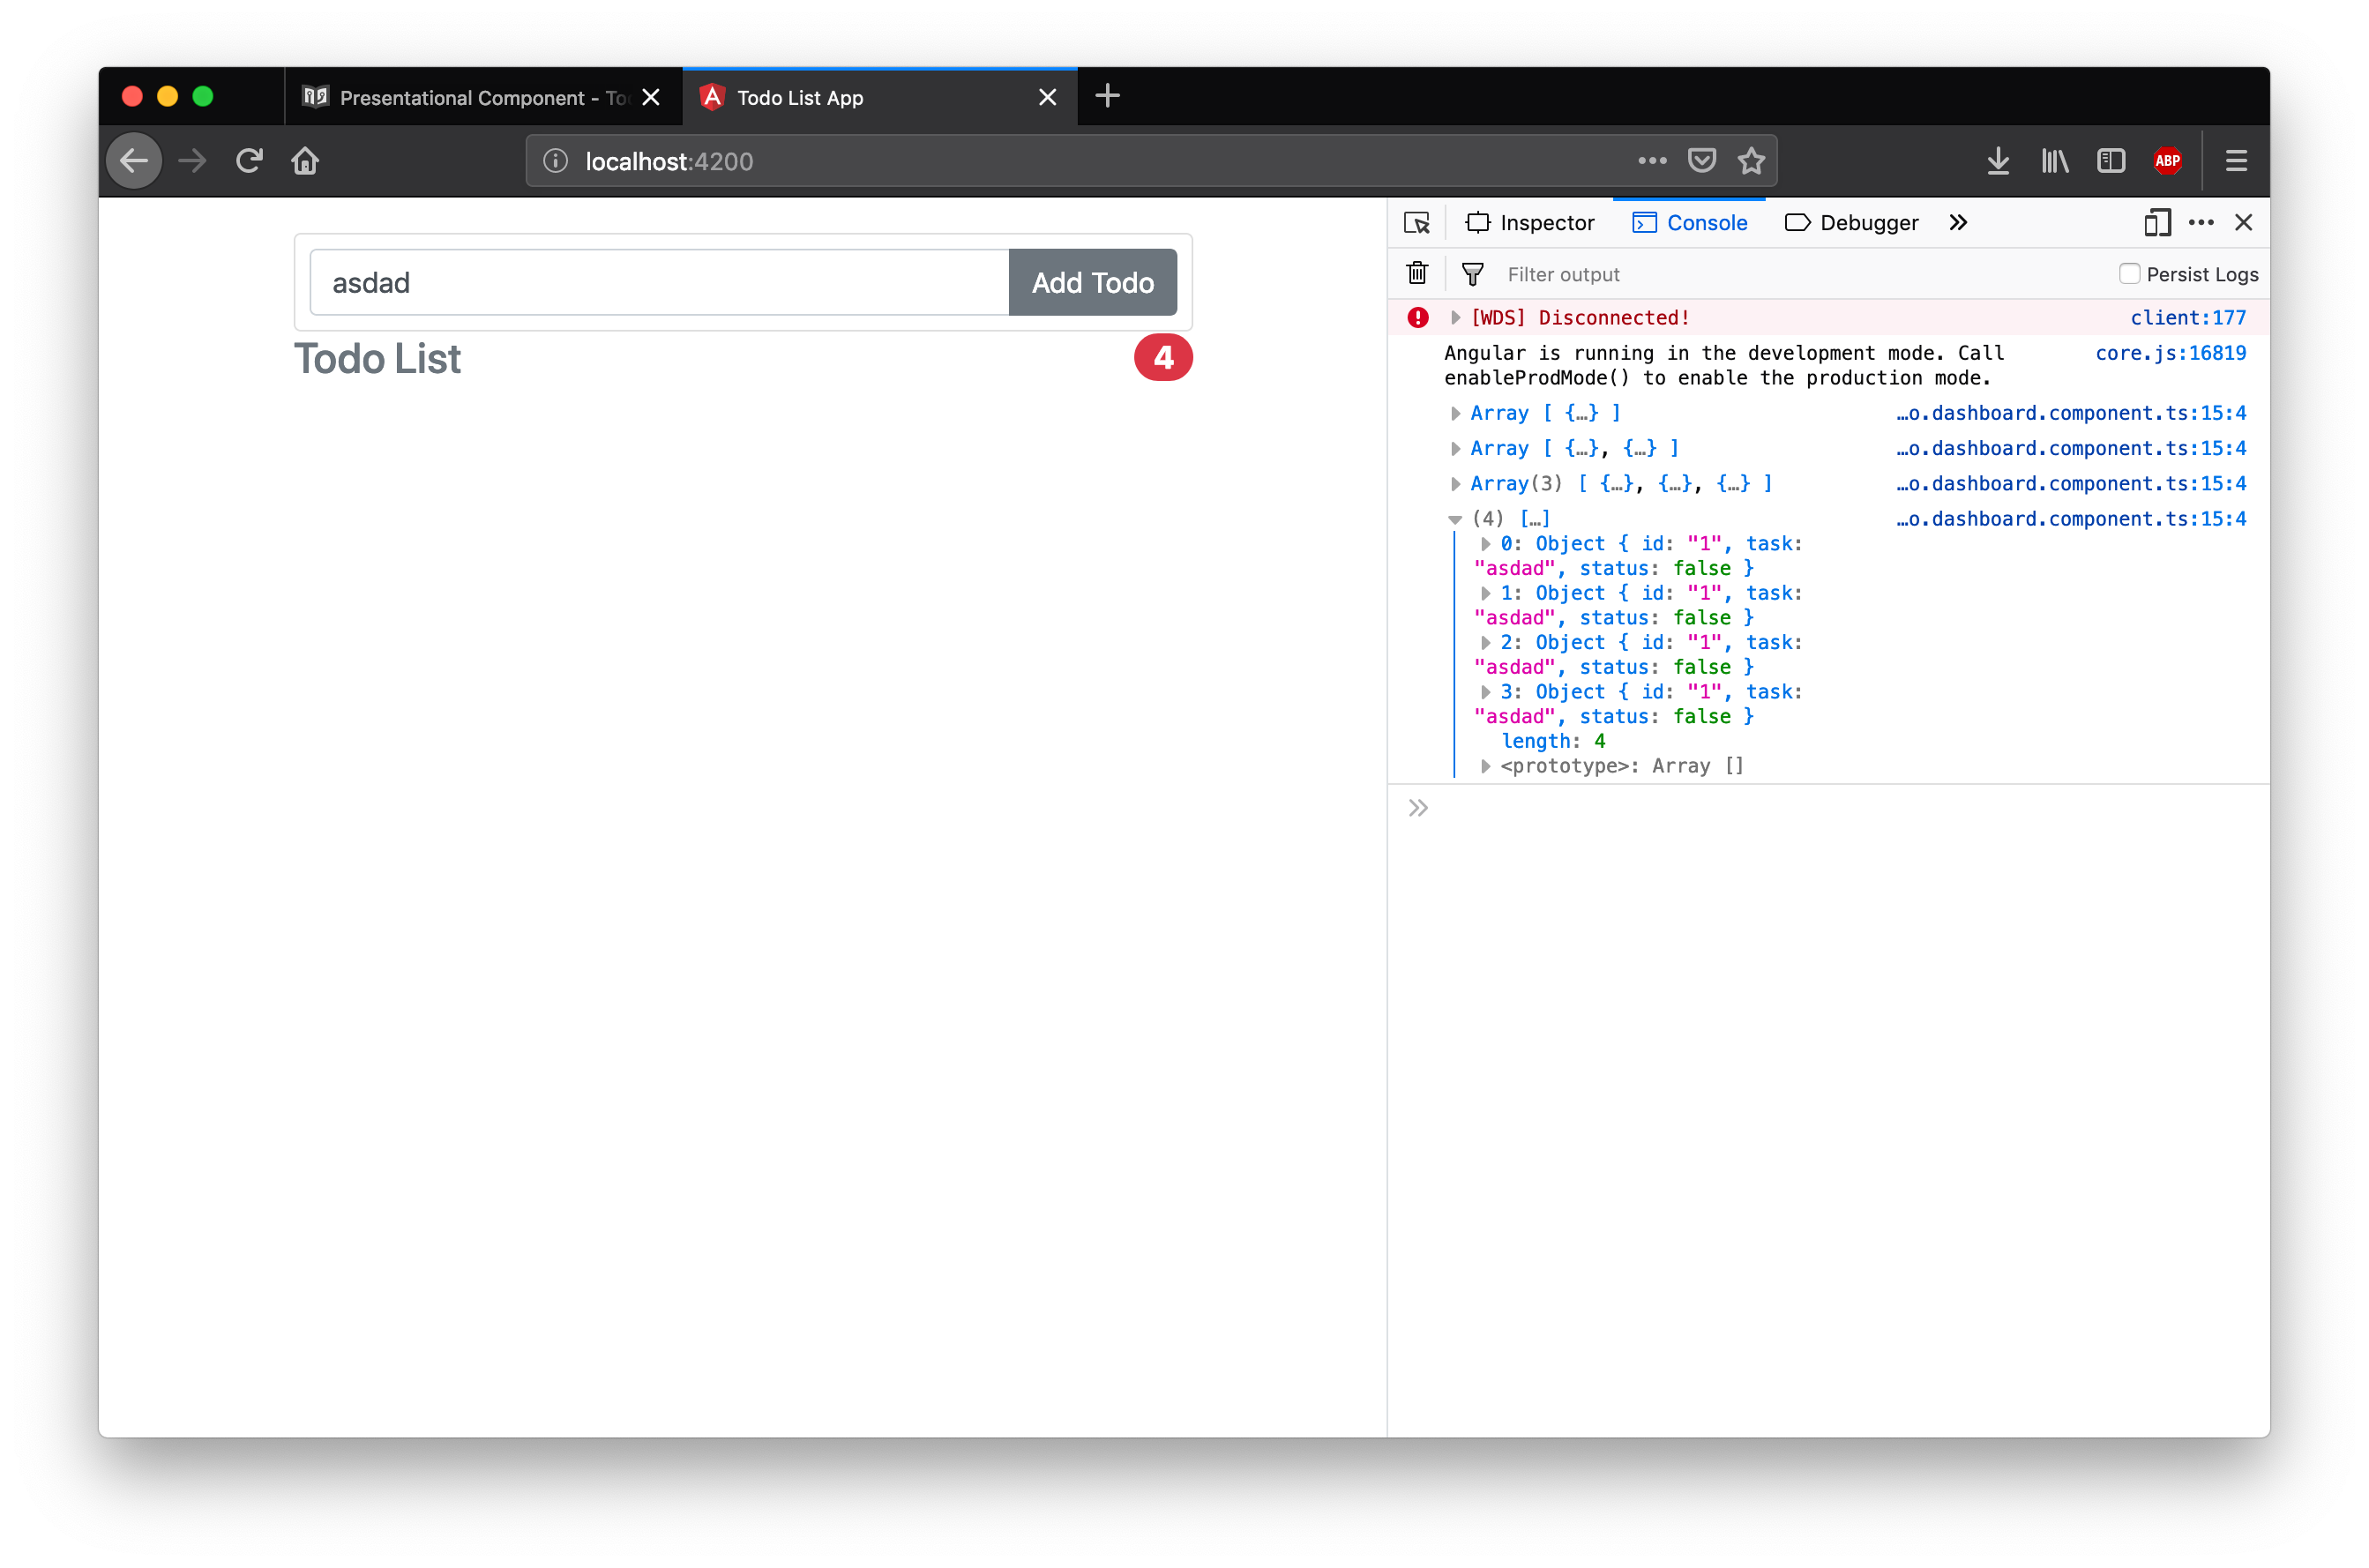2369x1568 pixels.
Task: Open the Library menu icon
Action: point(2055,161)
